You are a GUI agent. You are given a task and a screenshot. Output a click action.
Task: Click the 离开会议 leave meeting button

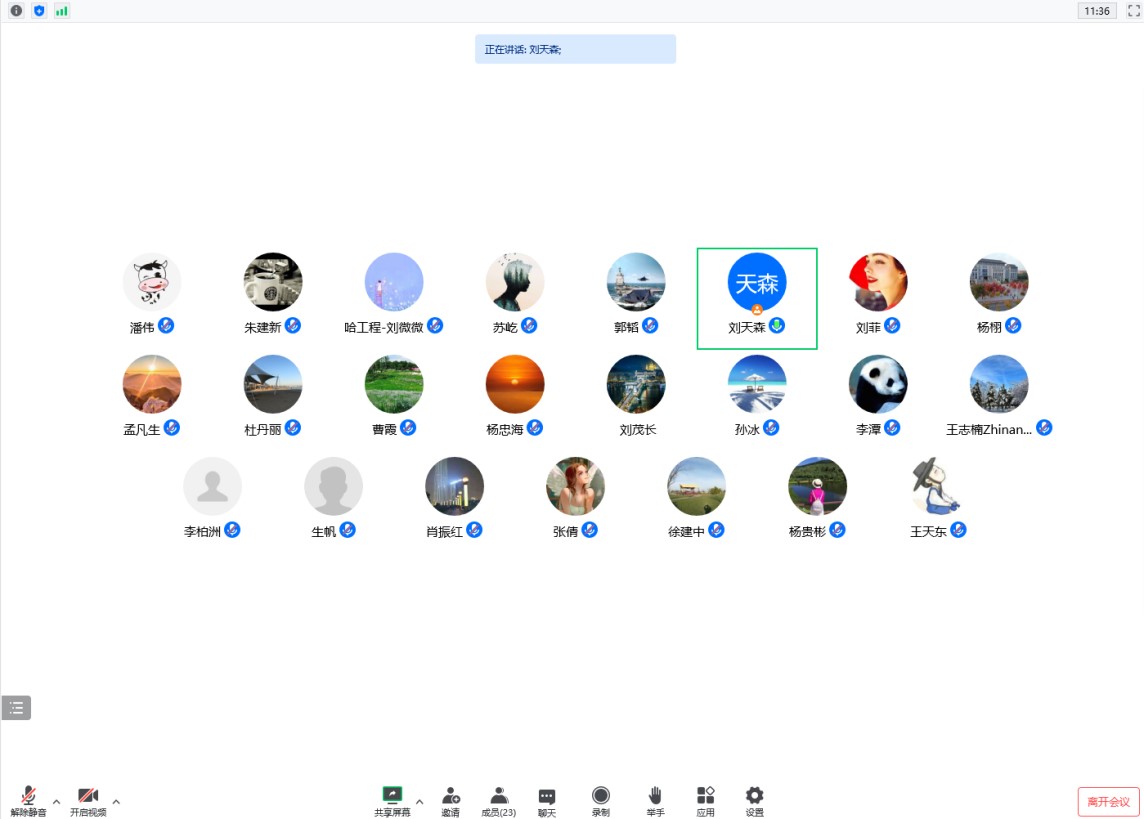click(1108, 802)
